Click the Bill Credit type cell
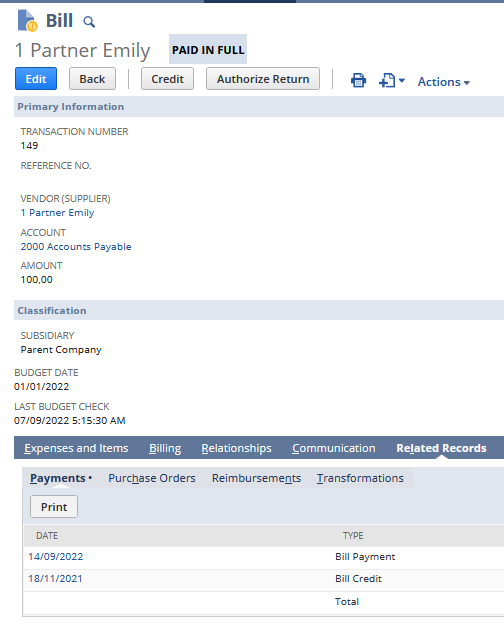The image size is (504, 624). [358, 578]
